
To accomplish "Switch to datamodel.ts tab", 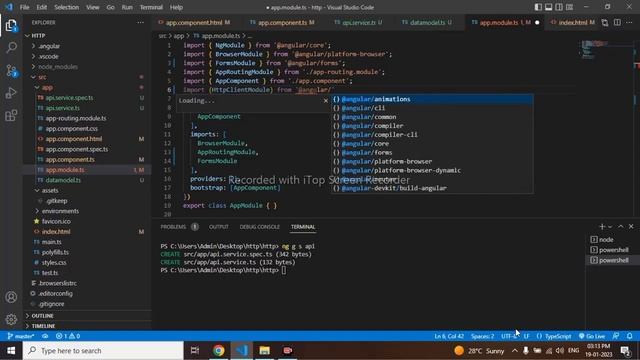I will (x=427, y=22).
